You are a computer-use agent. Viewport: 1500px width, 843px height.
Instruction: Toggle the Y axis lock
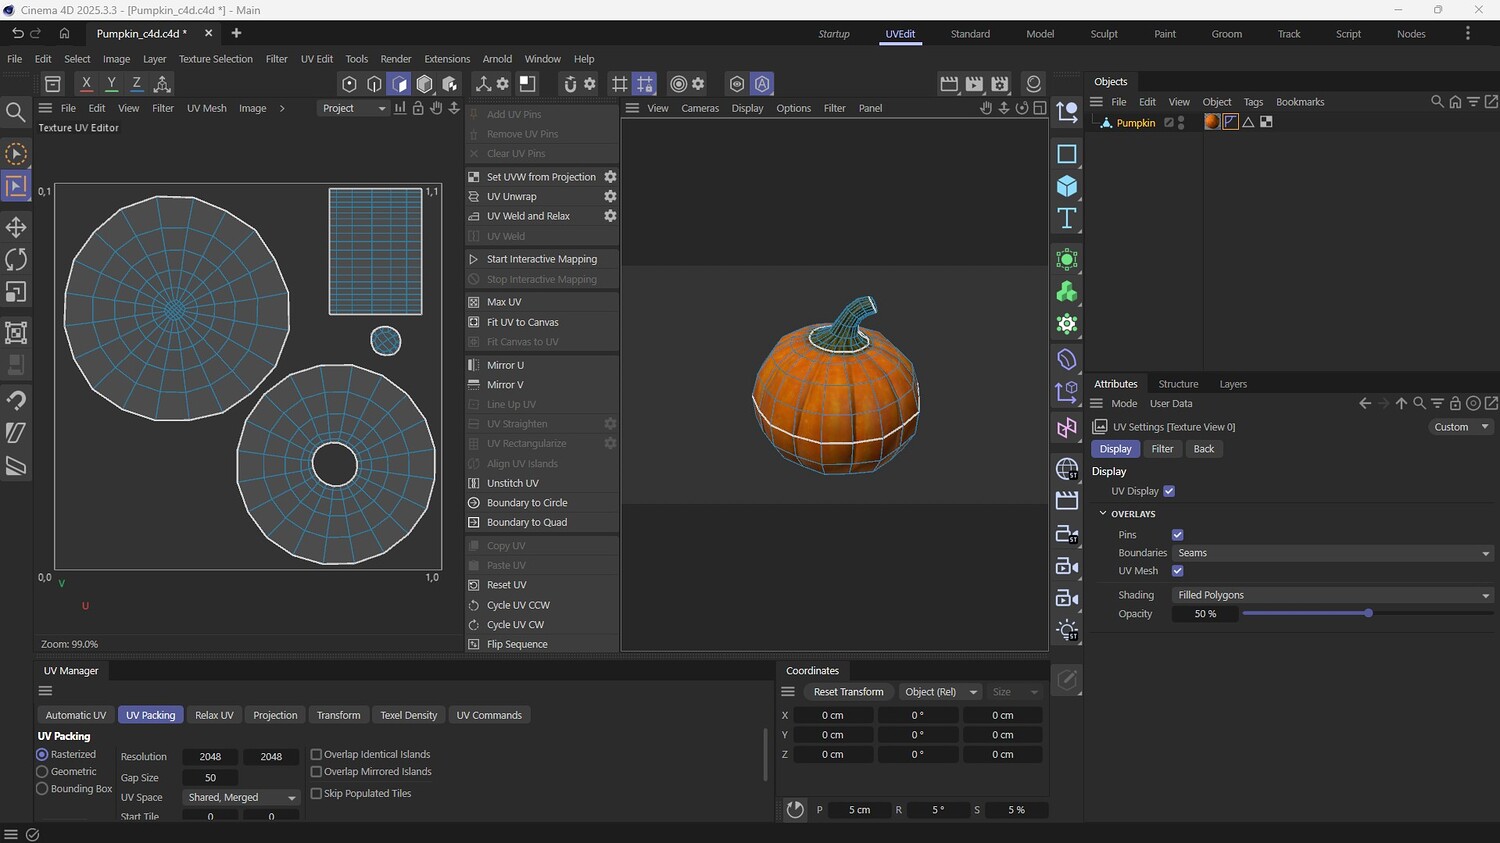click(111, 84)
